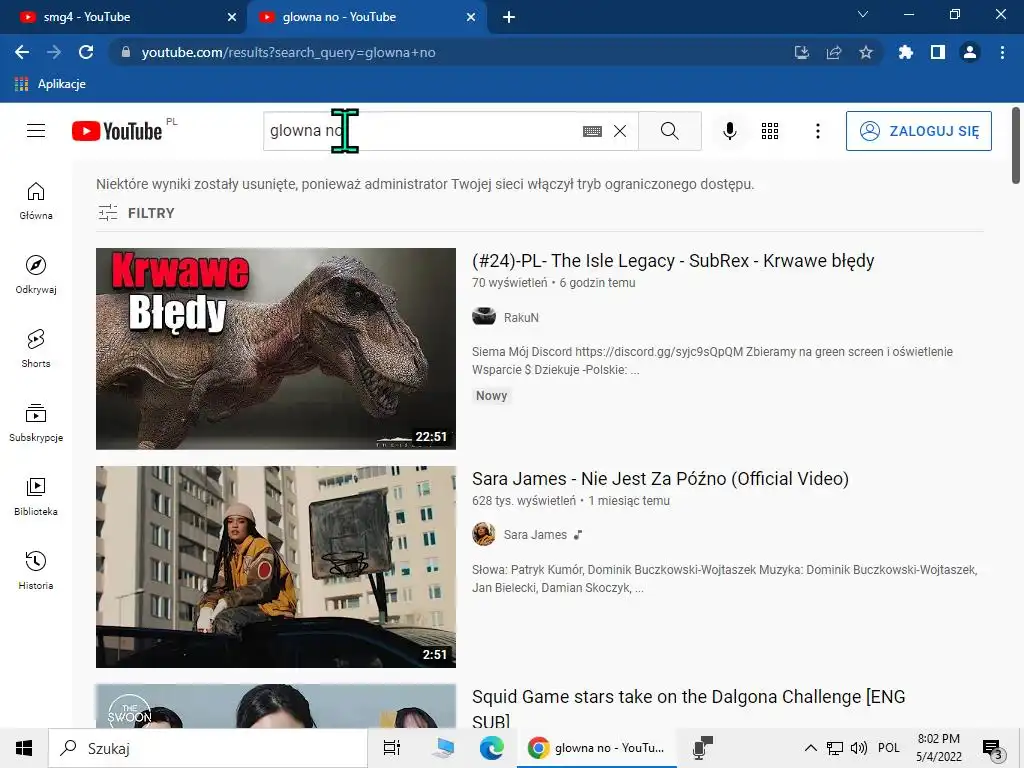Viewport: 1024px width, 768px height.
Task: Open Biblioteka in the sidebar
Action: coord(36,497)
